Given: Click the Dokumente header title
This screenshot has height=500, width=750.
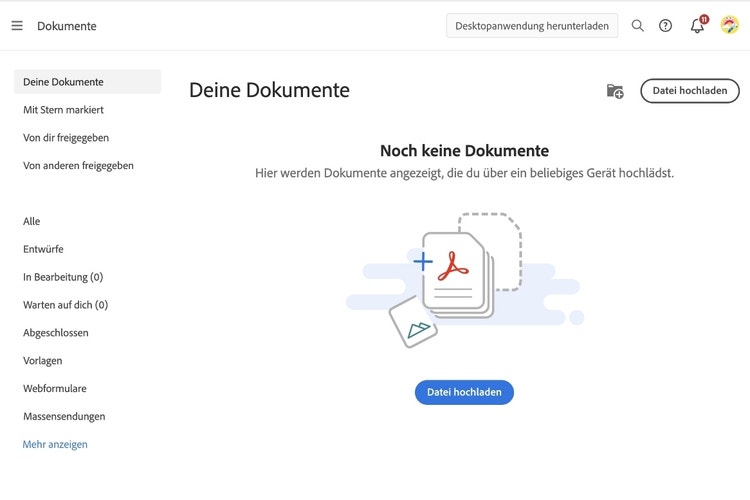Looking at the screenshot, I should [x=66, y=26].
